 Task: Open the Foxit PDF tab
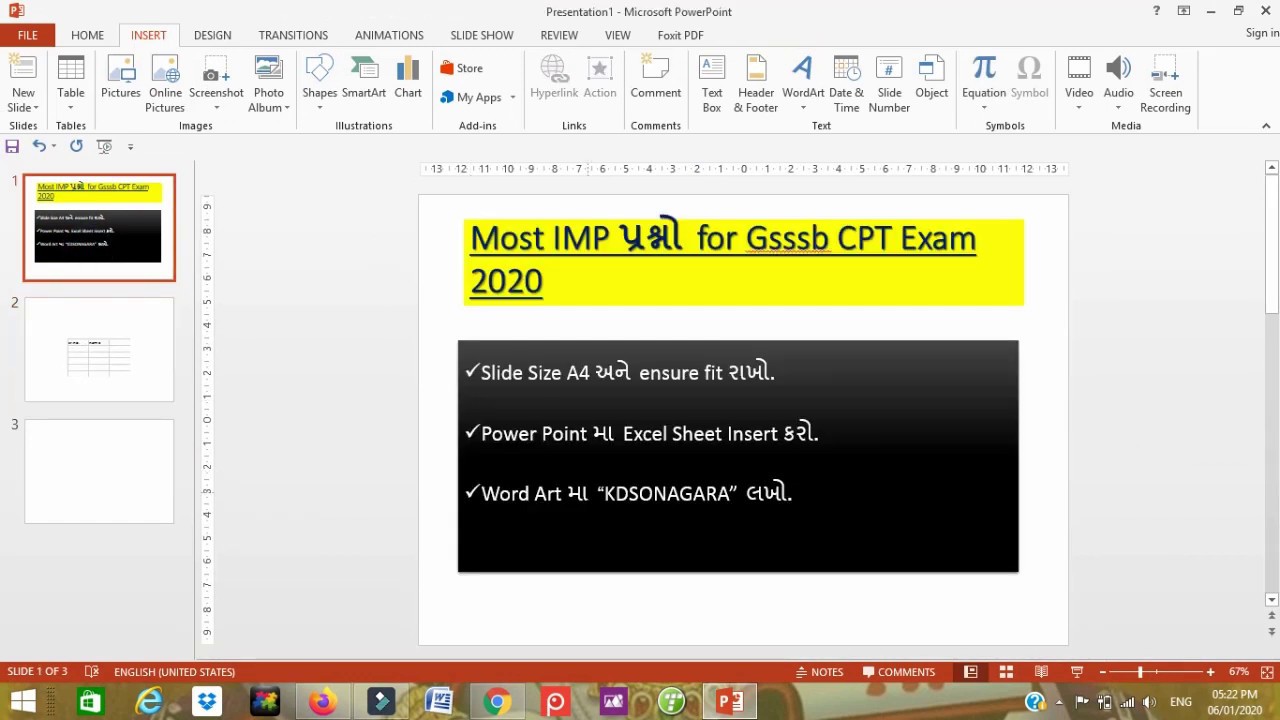coord(680,35)
